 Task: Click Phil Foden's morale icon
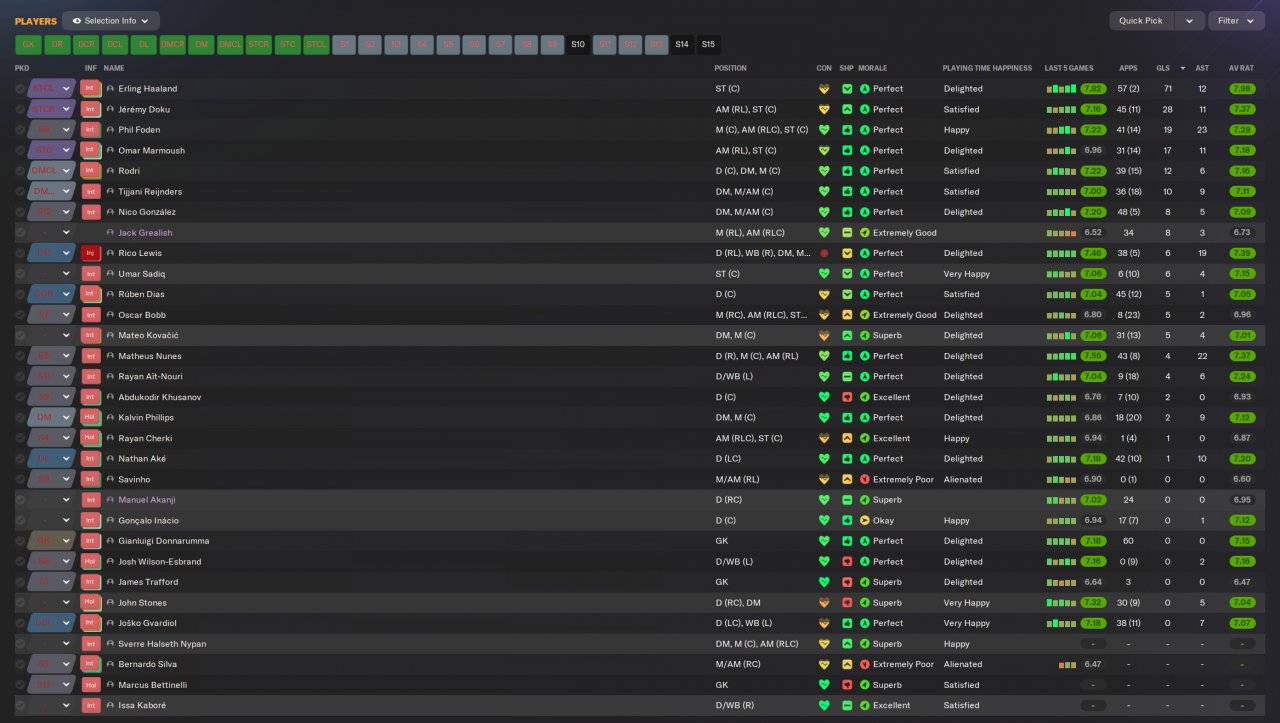tap(865, 130)
